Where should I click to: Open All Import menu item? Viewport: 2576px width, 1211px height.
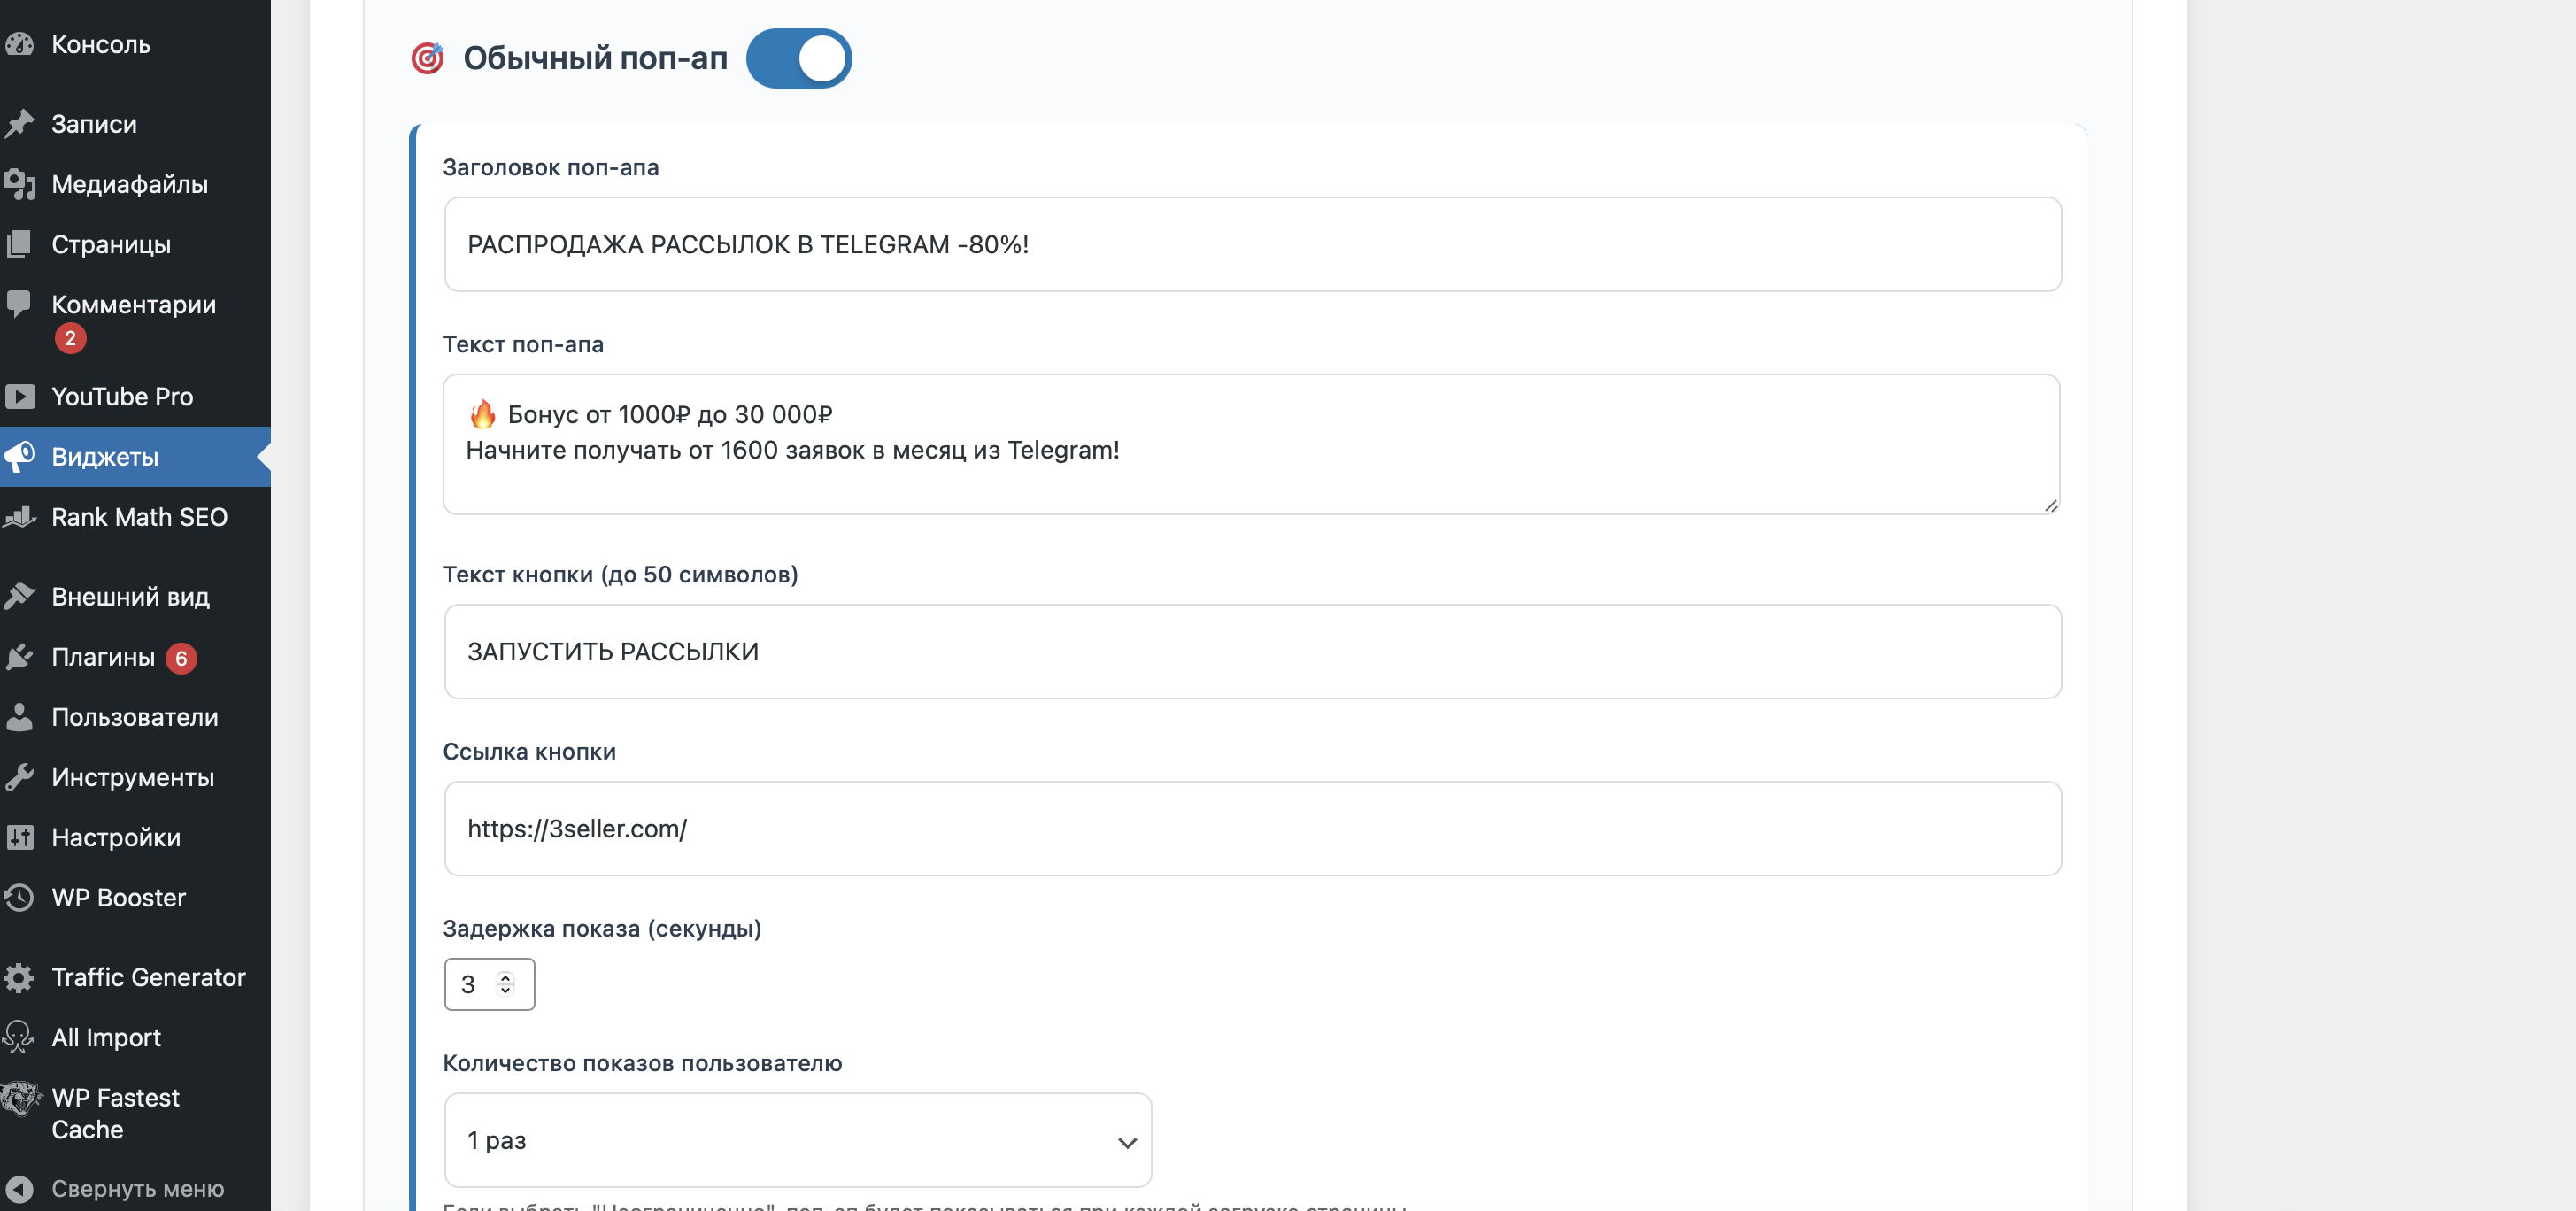135,1037
